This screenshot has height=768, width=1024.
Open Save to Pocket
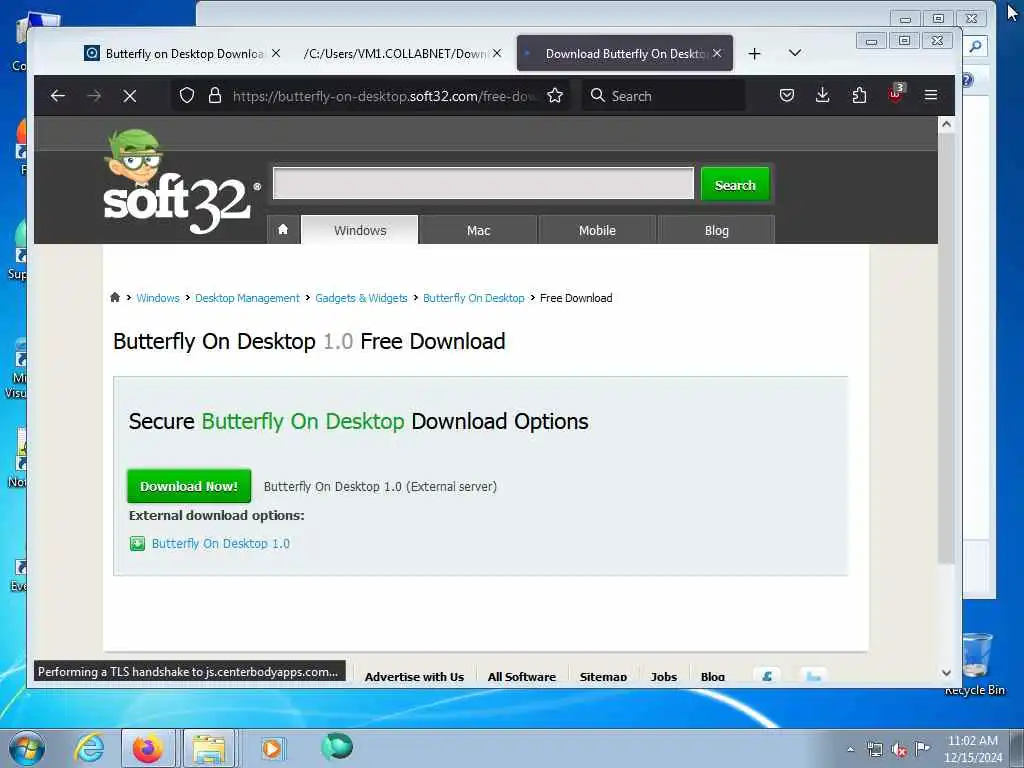click(787, 96)
